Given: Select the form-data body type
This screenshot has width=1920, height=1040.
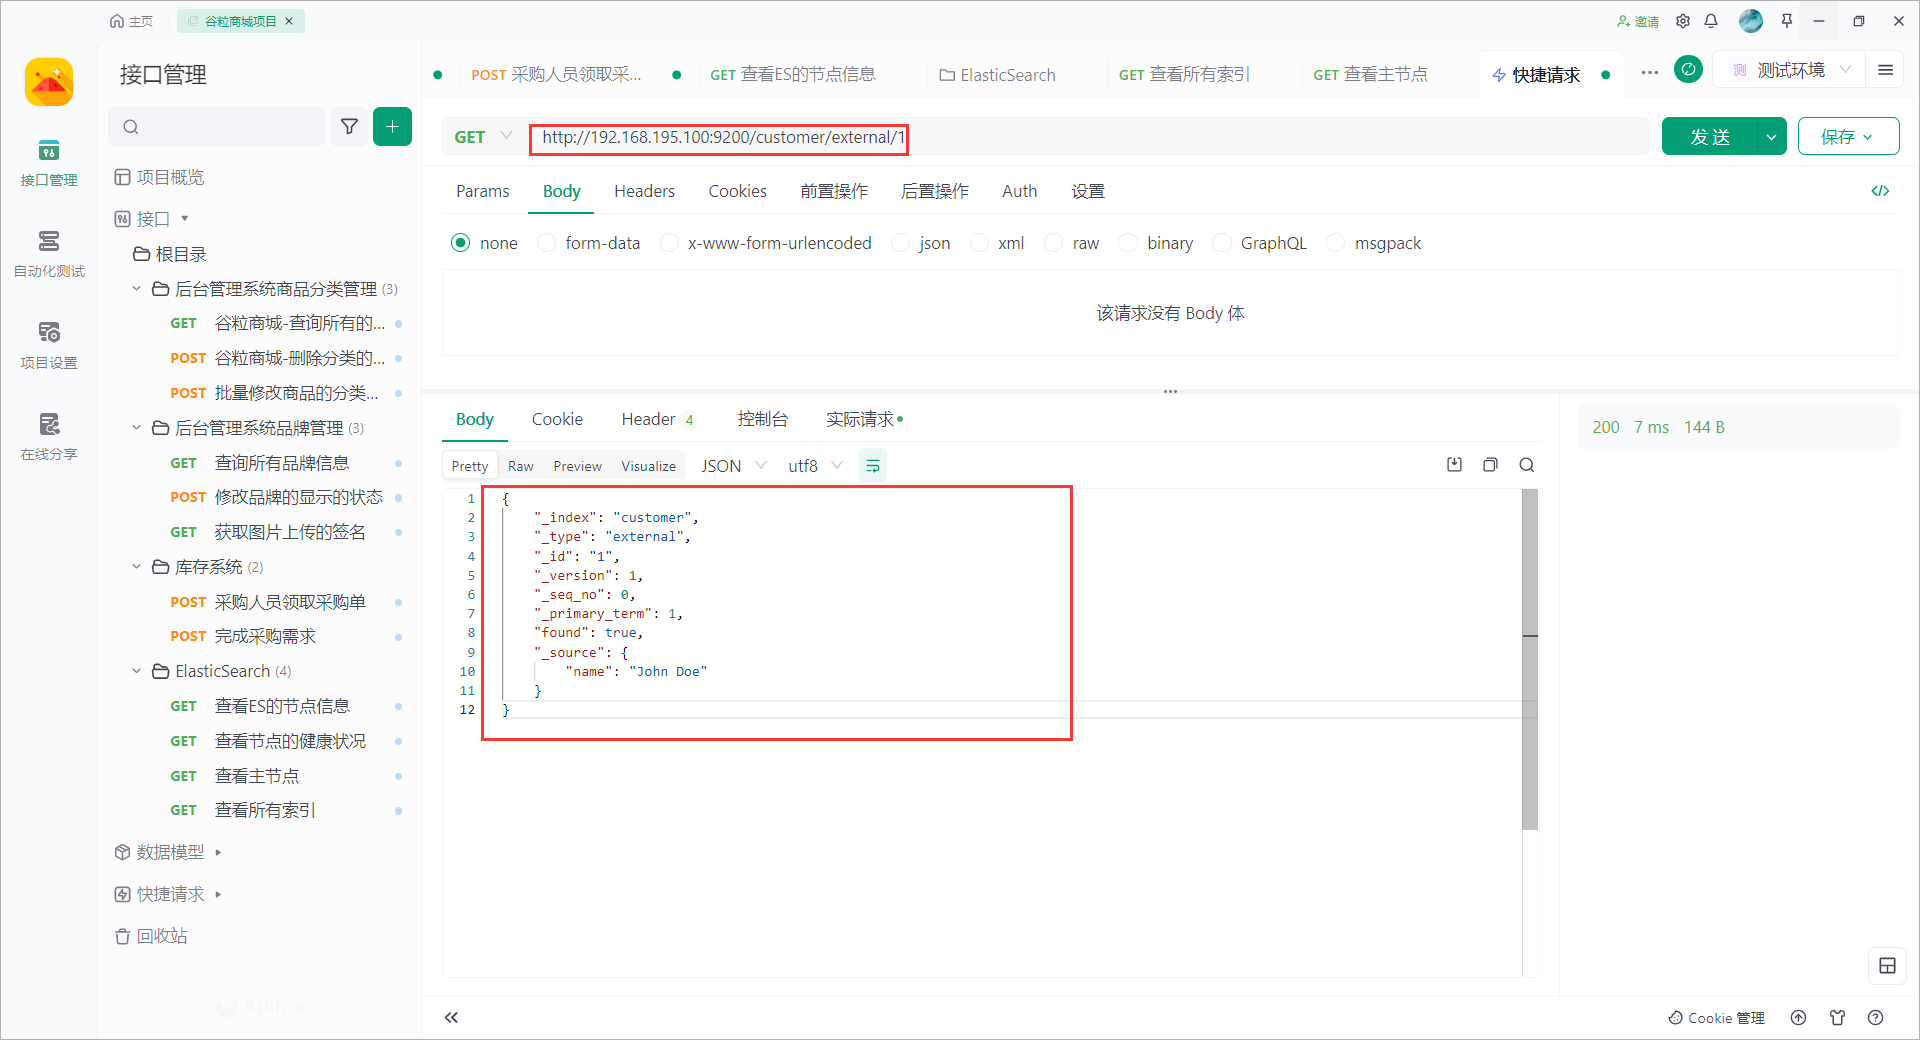Looking at the screenshot, I should point(547,243).
